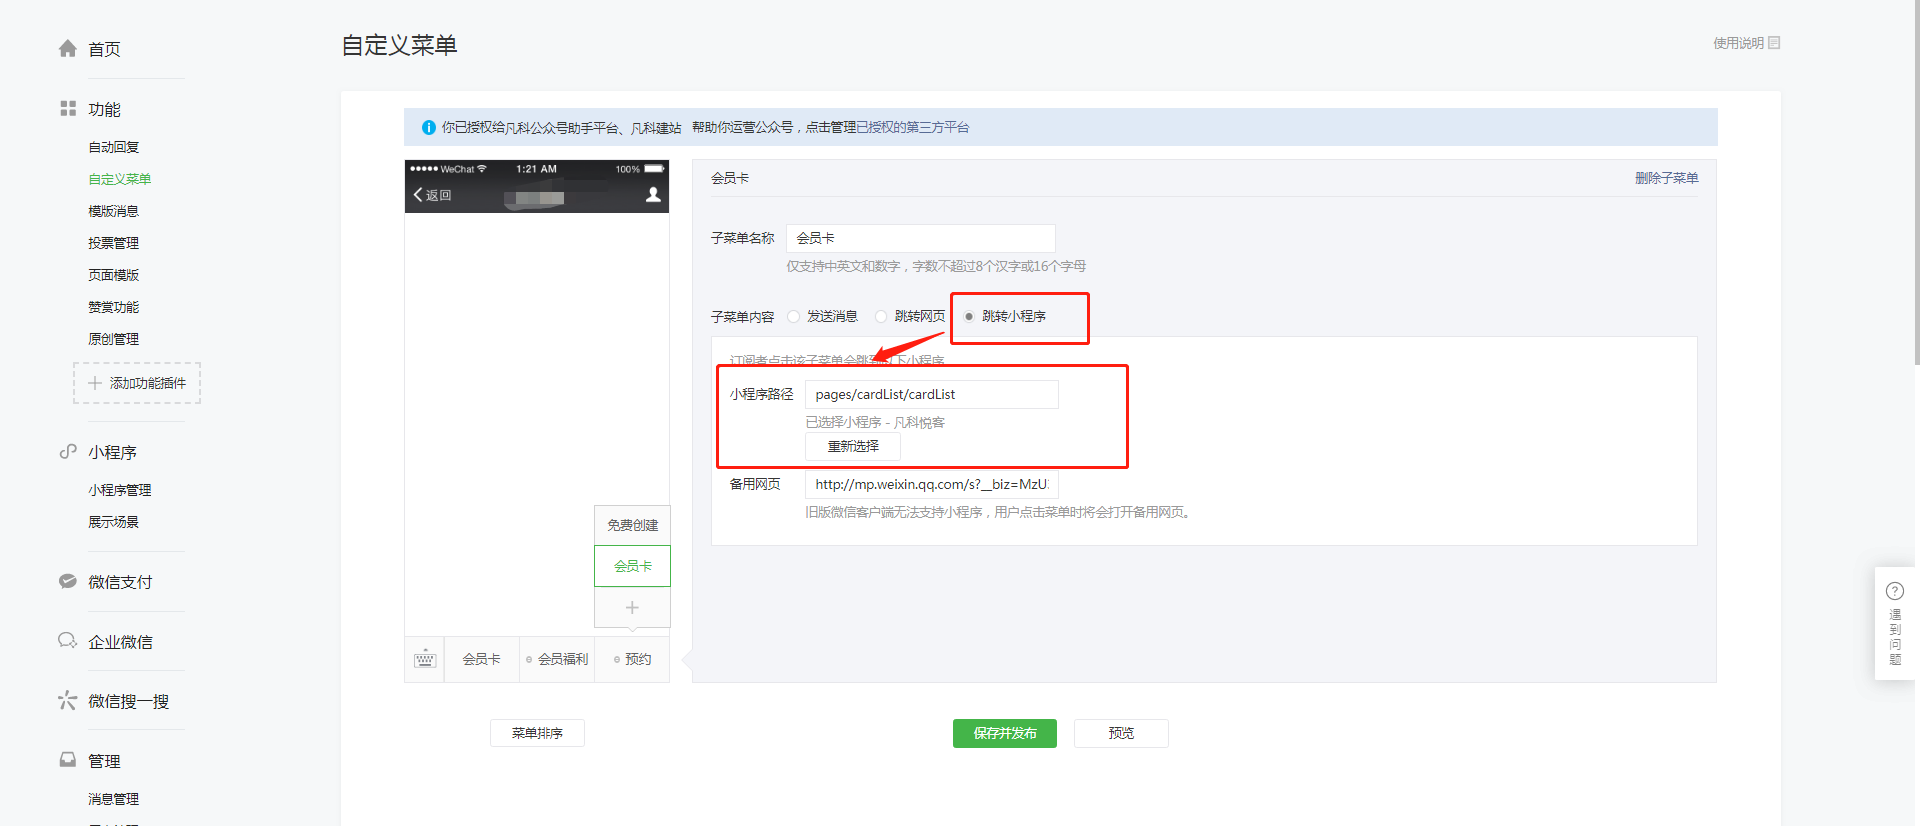
Task: Select the highlighted 会员卡 submenu in preview
Action: (x=632, y=566)
